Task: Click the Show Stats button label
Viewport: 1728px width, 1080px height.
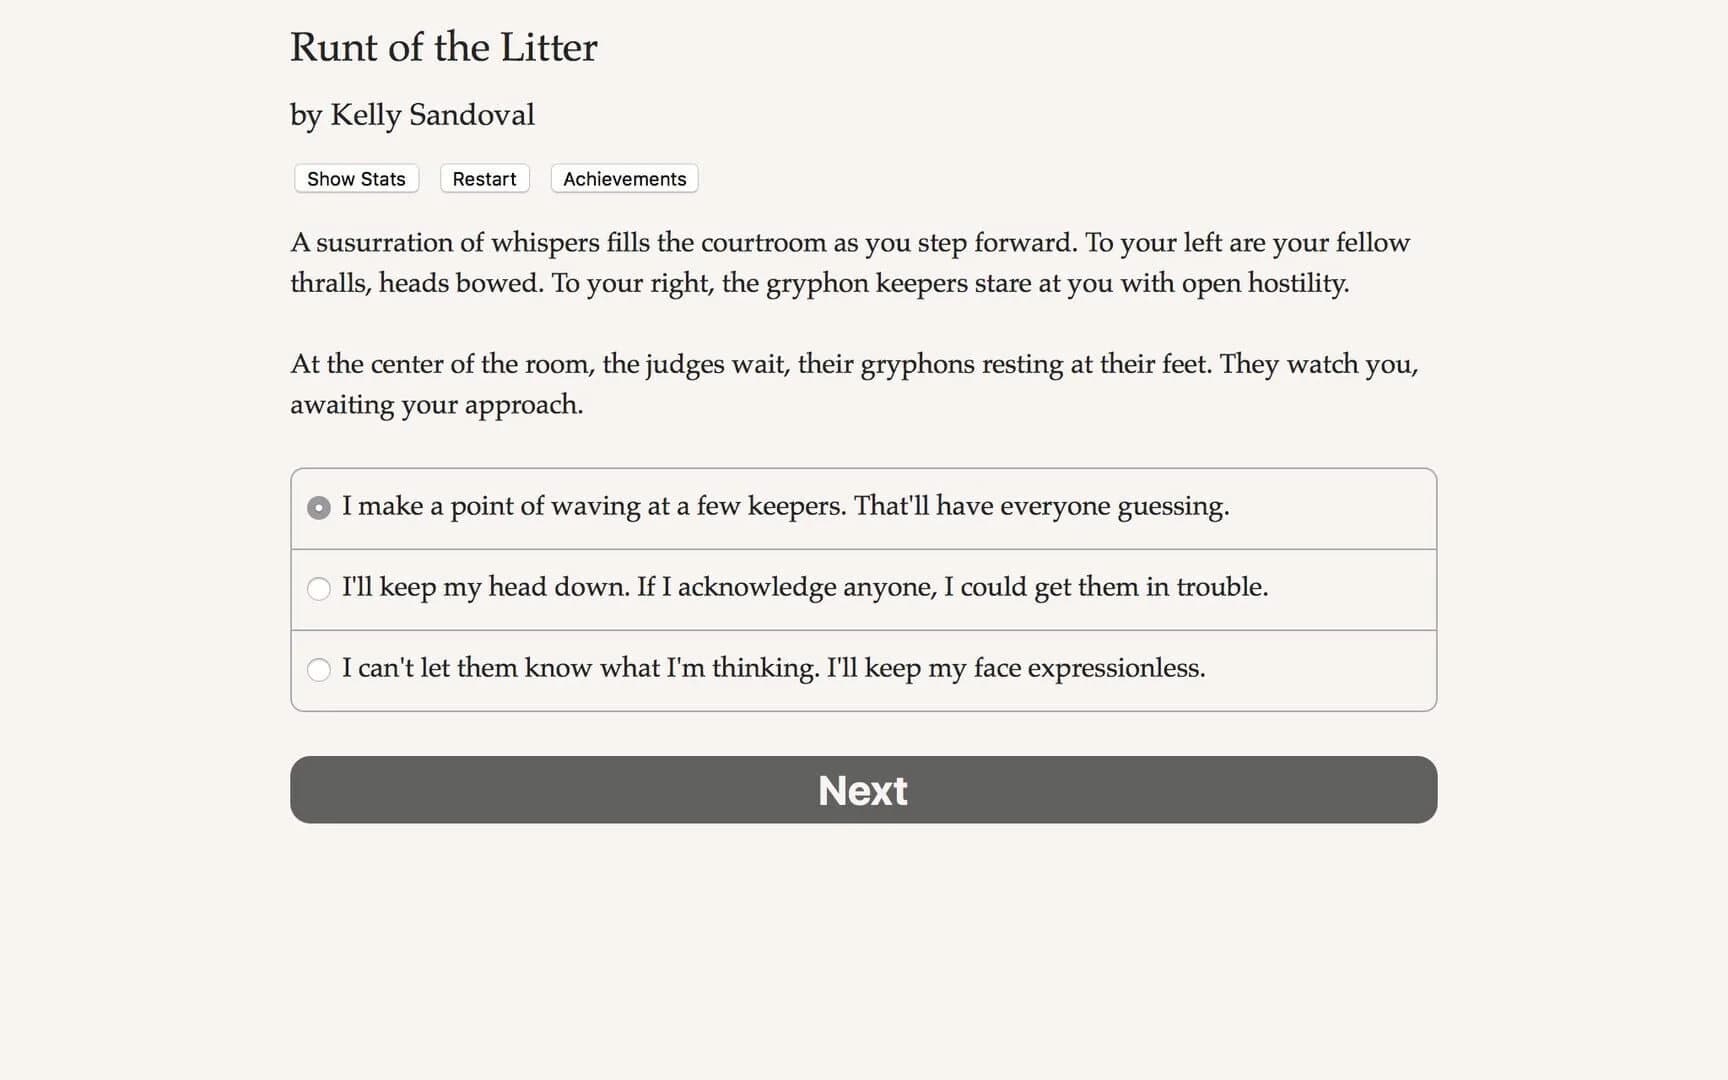Action: click(355, 178)
